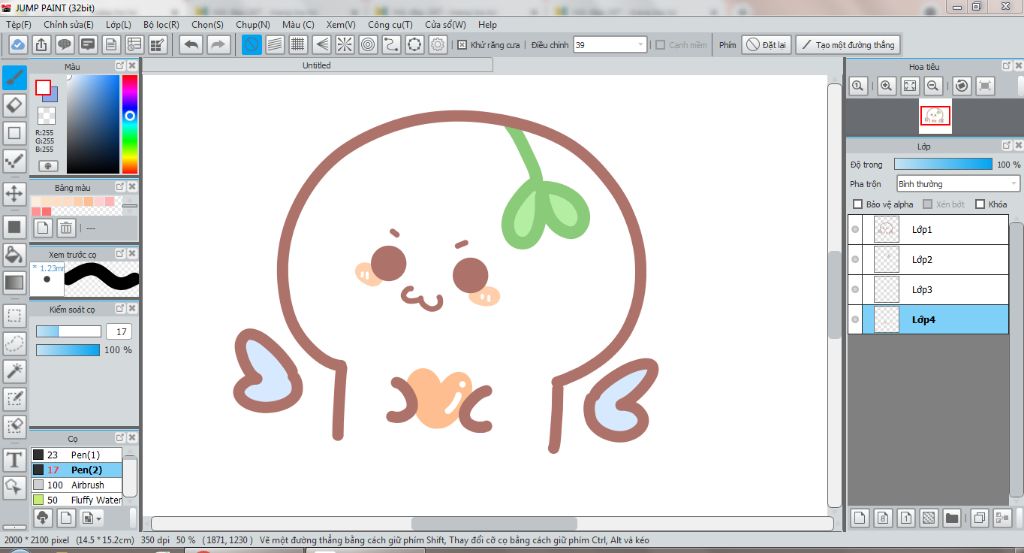Click the Undo arrow
This screenshot has width=1024, height=553.
(191, 44)
